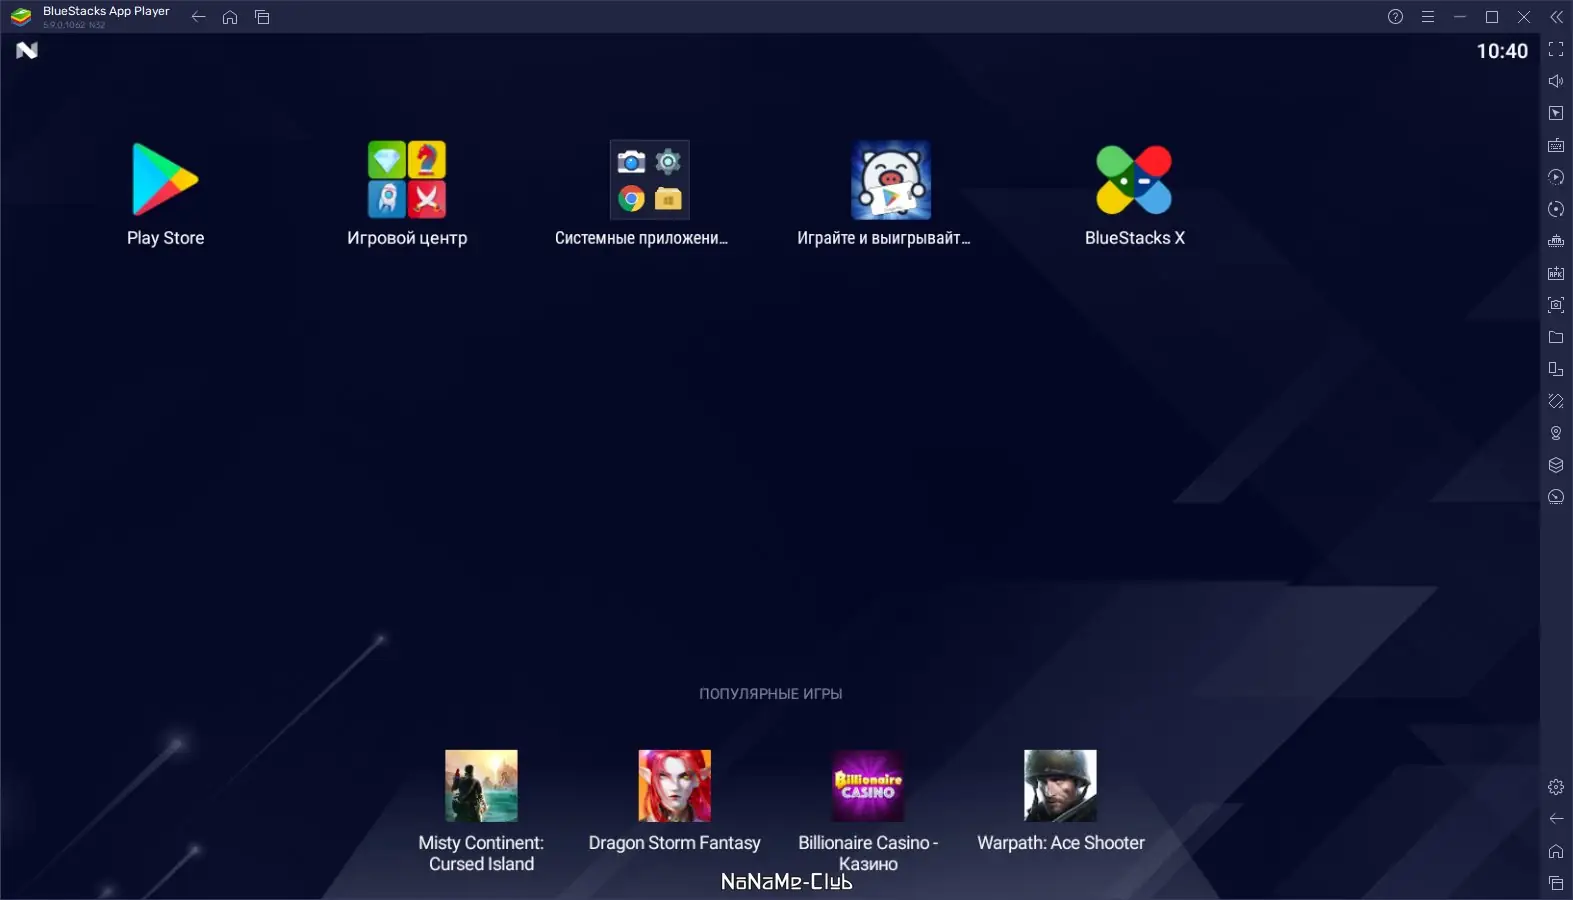1573x900 pixels.
Task: Start Misty Continent: Cursed Island game
Action: tap(481, 786)
